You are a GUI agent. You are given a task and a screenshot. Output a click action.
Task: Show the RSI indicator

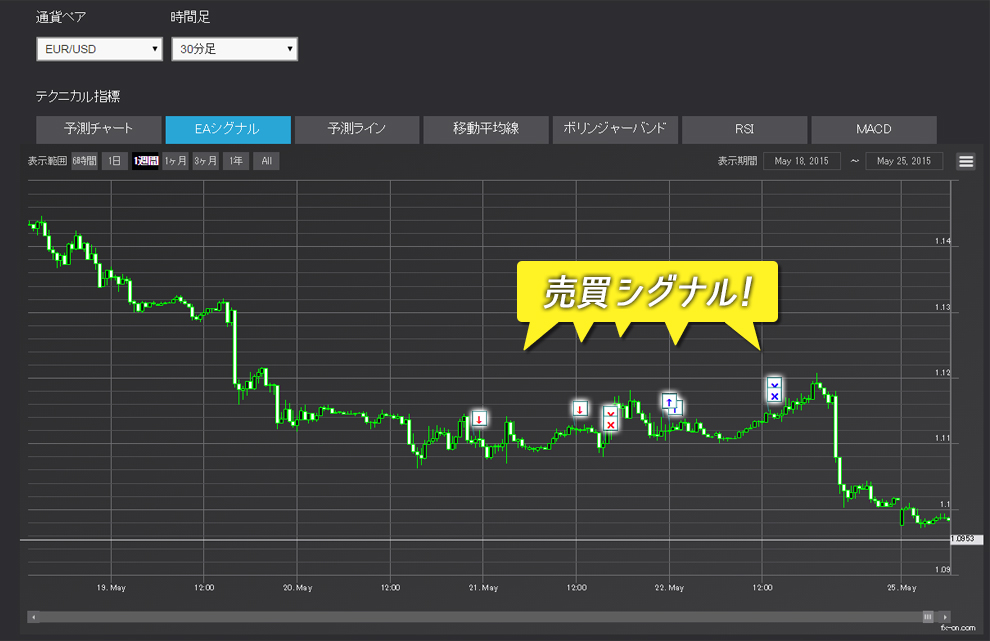tap(744, 129)
